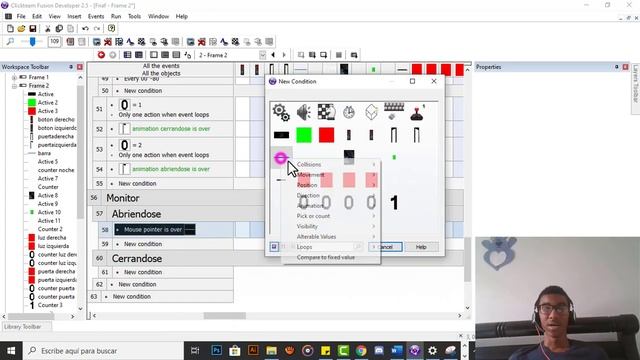Pick the Player 1 joystick icon

tap(417, 112)
